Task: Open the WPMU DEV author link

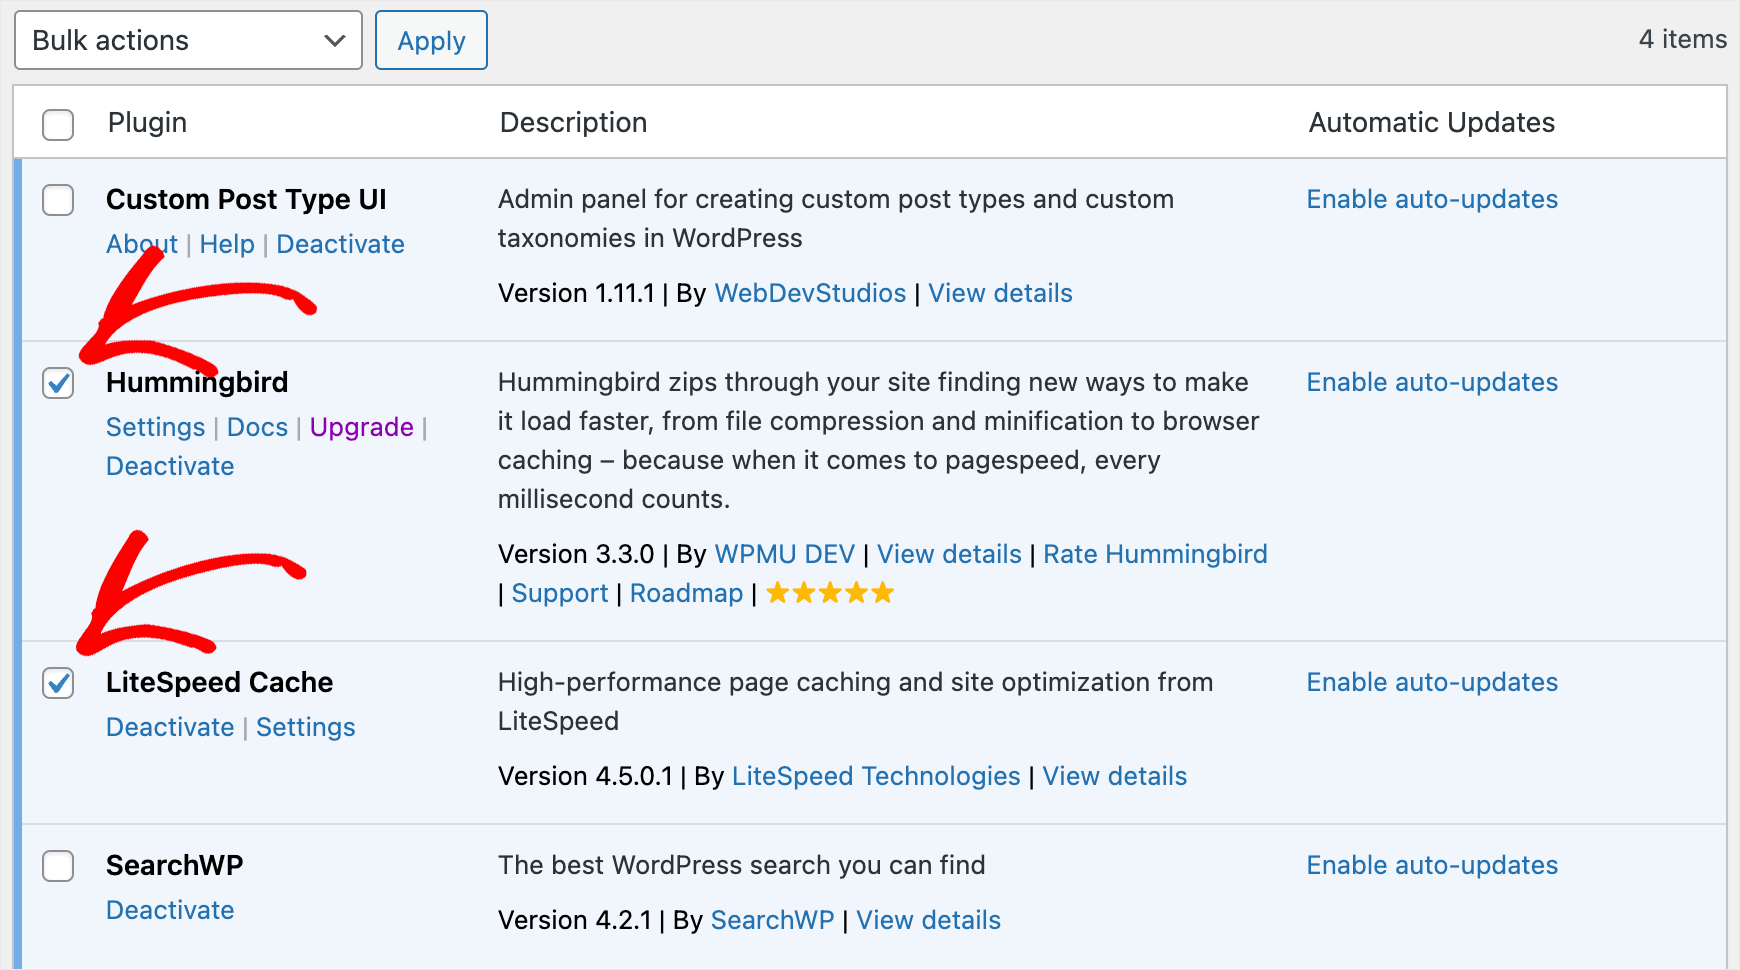Action: coord(785,554)
